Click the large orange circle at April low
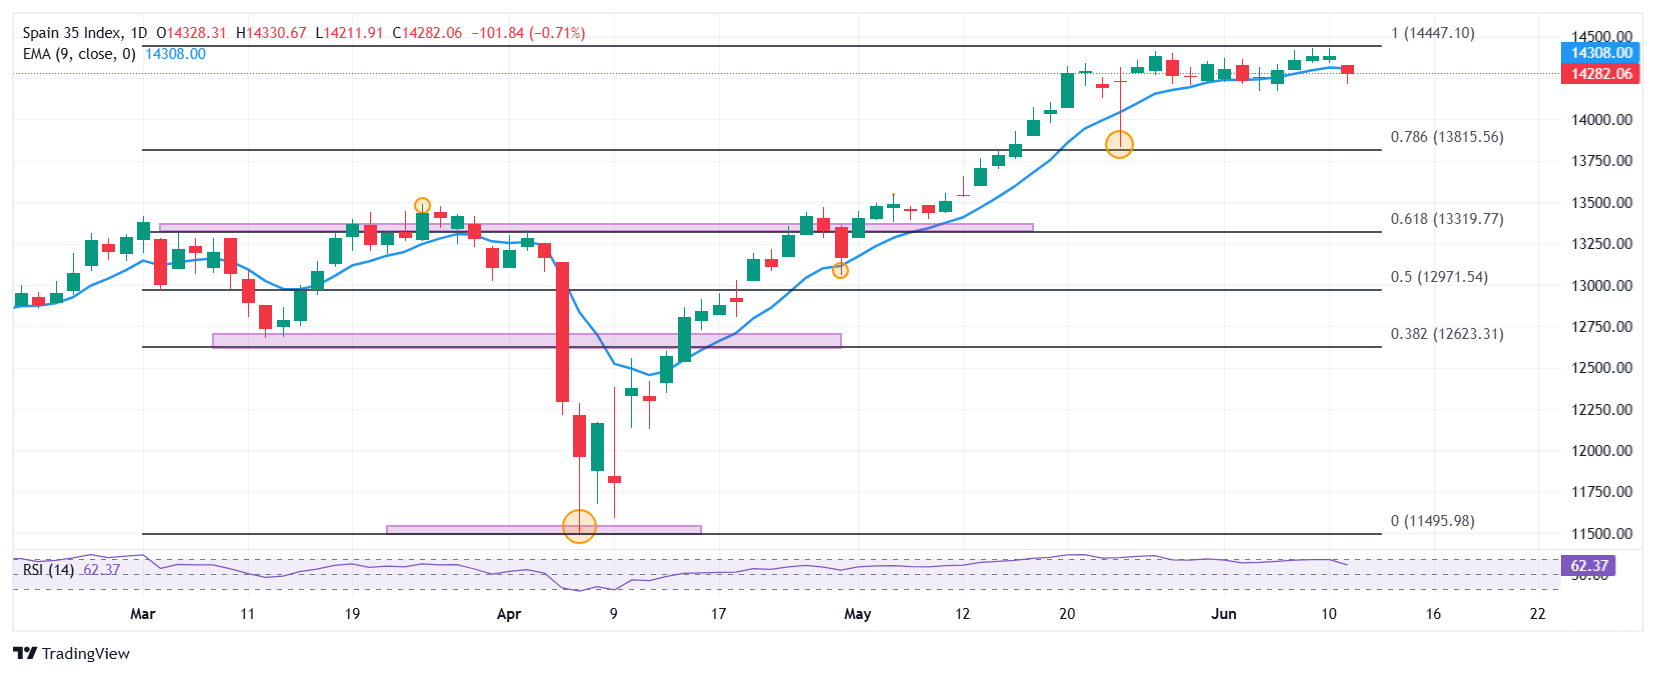1656x675 pixels. pyautogui.click(x=579, y=526)
